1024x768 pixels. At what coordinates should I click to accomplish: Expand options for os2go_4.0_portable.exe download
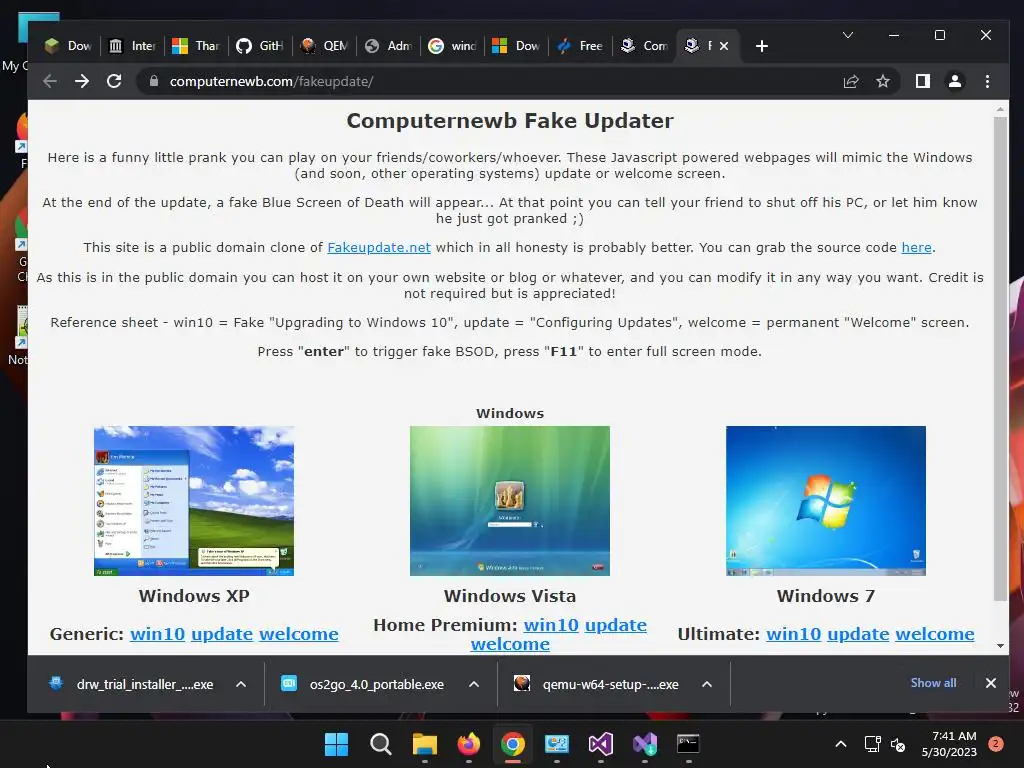tap(474, 684)
